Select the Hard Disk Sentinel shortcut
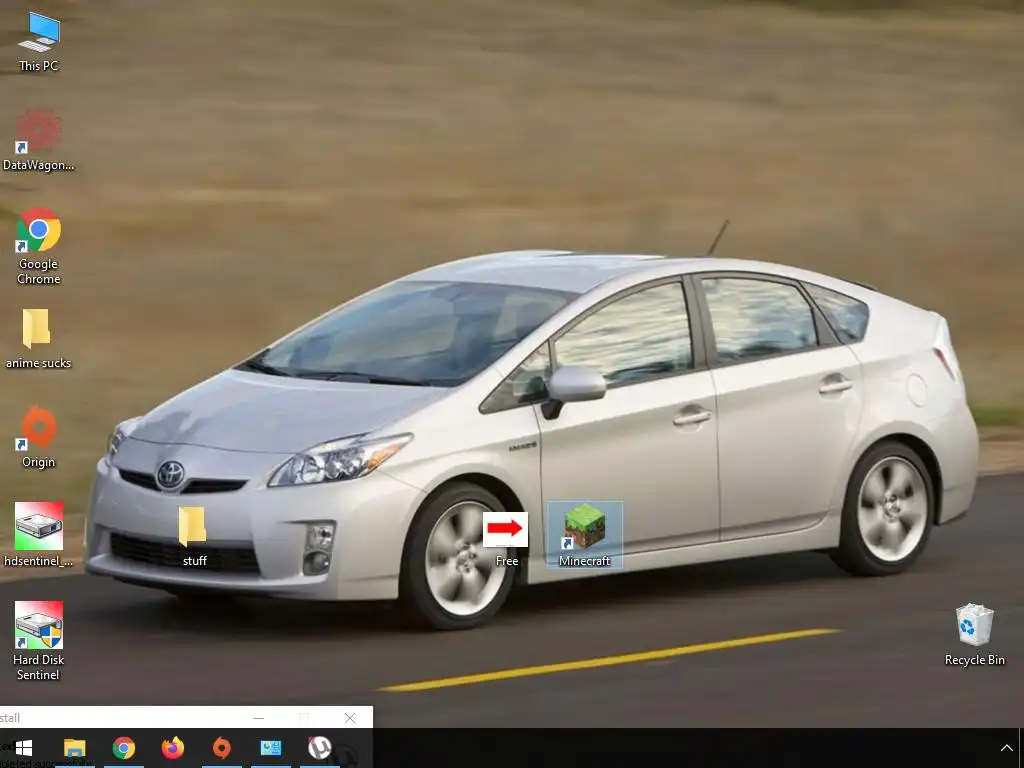Viewport: 1024px width, 768px height. click(x=39, y=626)
